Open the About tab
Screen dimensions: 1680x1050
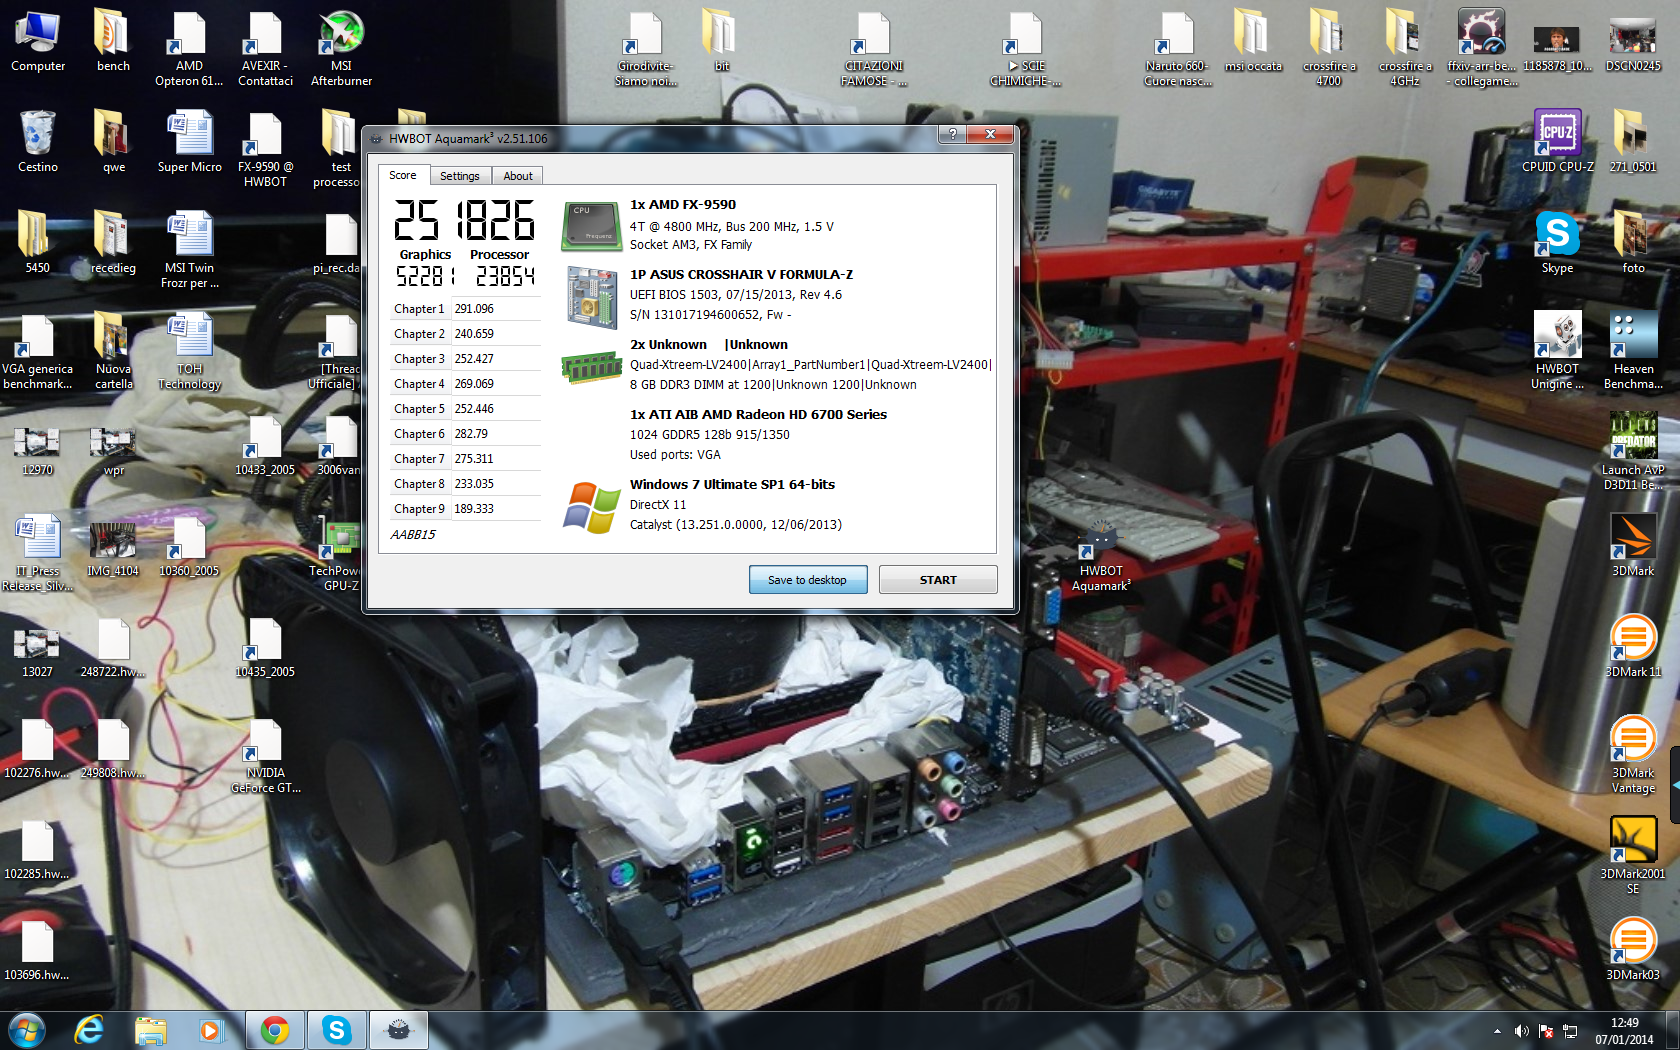518,176
